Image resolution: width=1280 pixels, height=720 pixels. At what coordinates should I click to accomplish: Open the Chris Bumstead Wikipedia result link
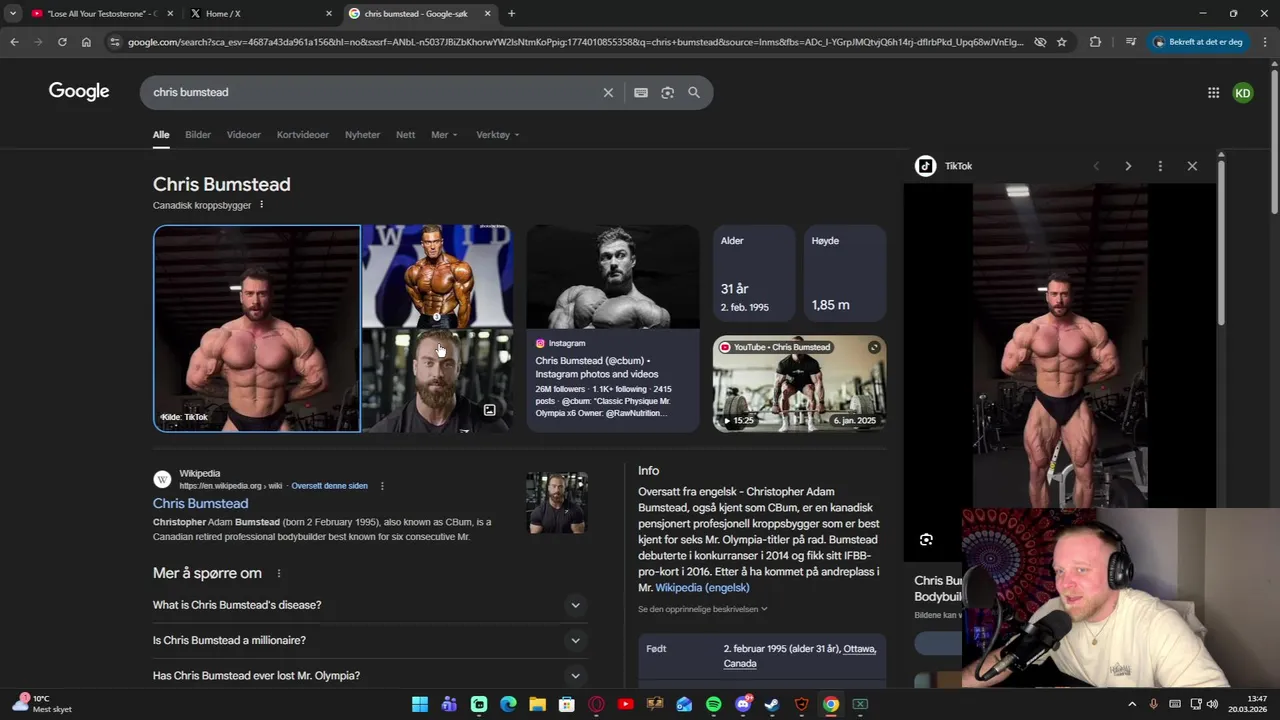[x=200, y=504]
